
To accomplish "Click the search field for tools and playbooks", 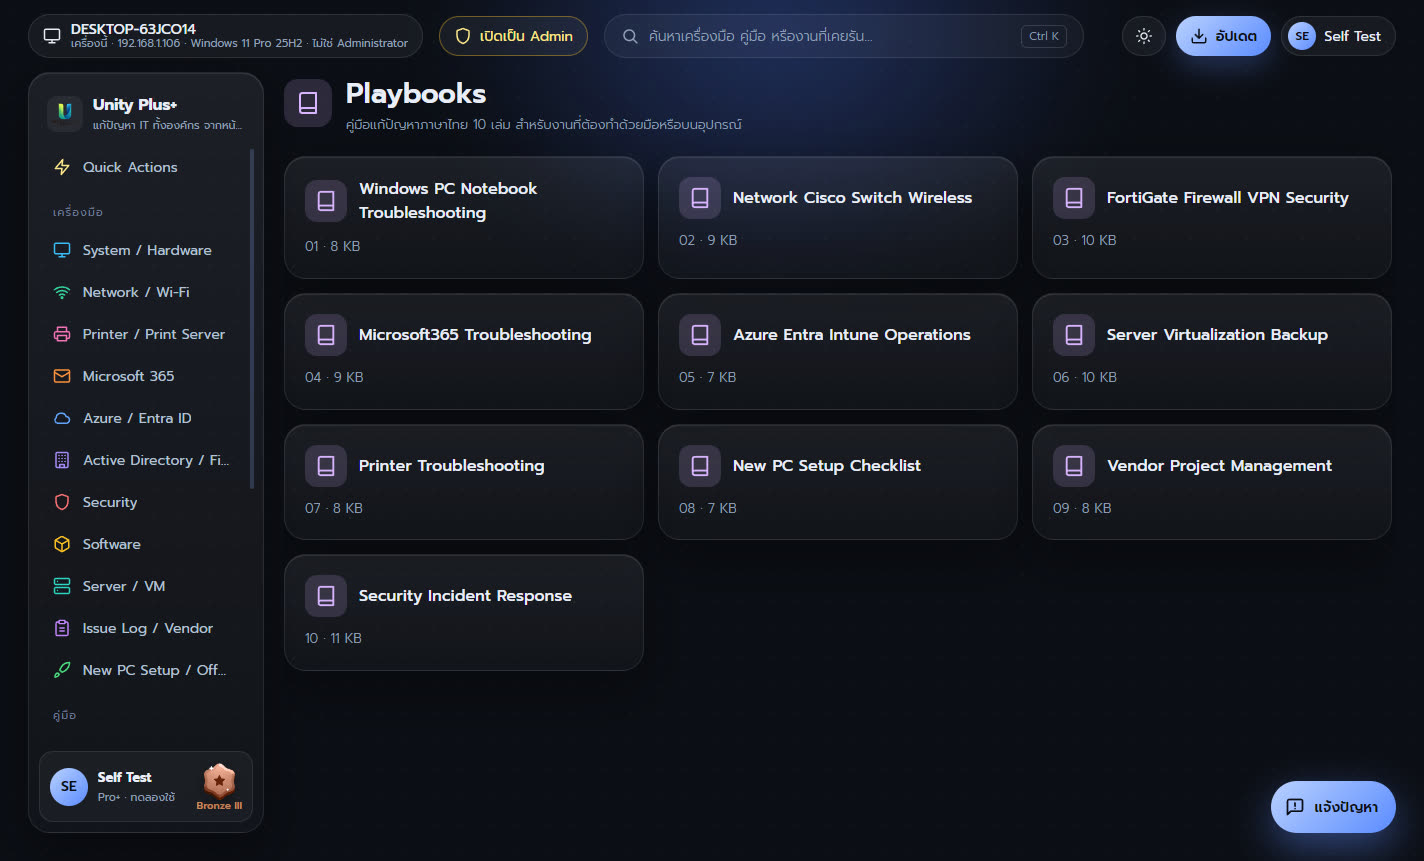I will point(844,36).
